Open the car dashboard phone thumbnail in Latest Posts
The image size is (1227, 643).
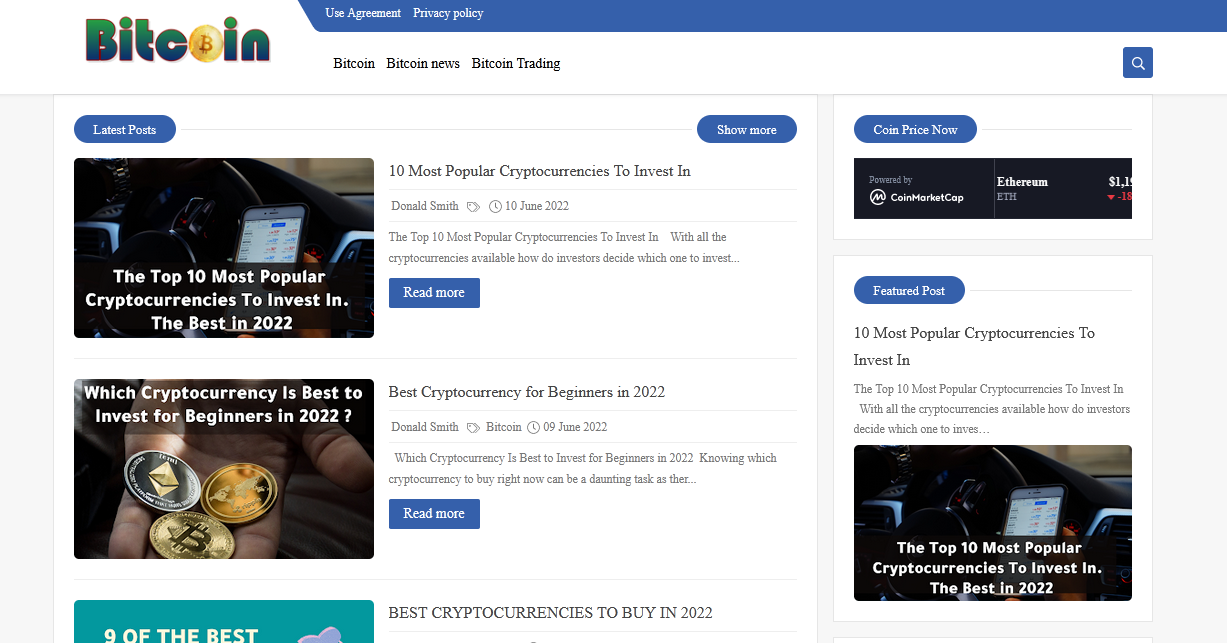pyautogui.click(x=224, y=248)
